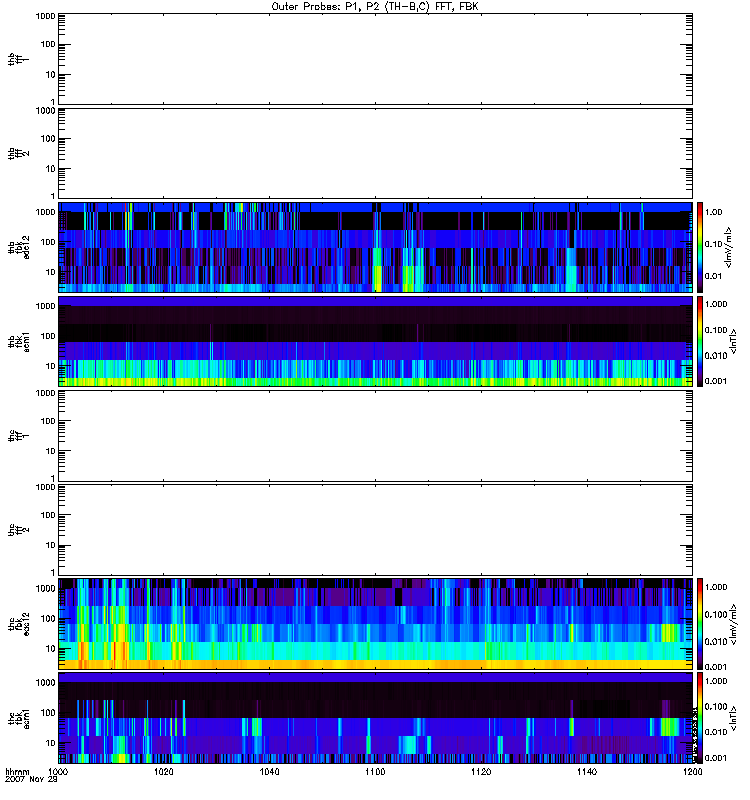Select the thc fbk scm1 spectrogram panel

[x=375, y=718]
